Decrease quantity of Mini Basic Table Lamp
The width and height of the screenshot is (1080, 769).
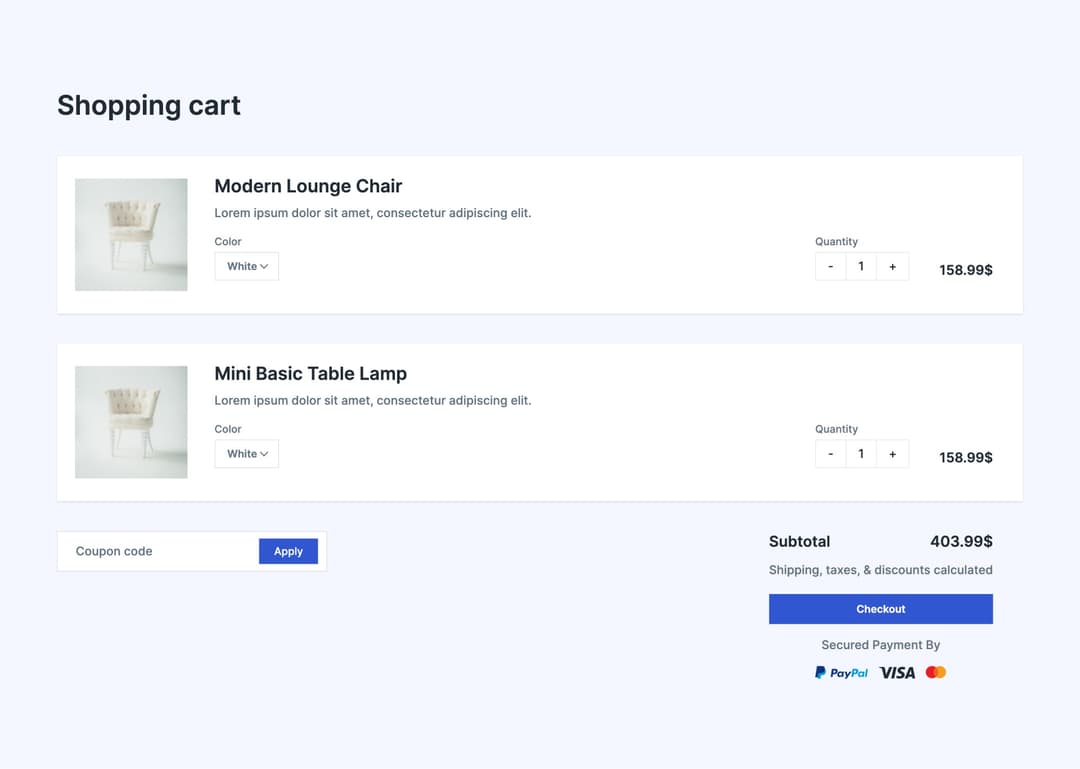point(830,453)
